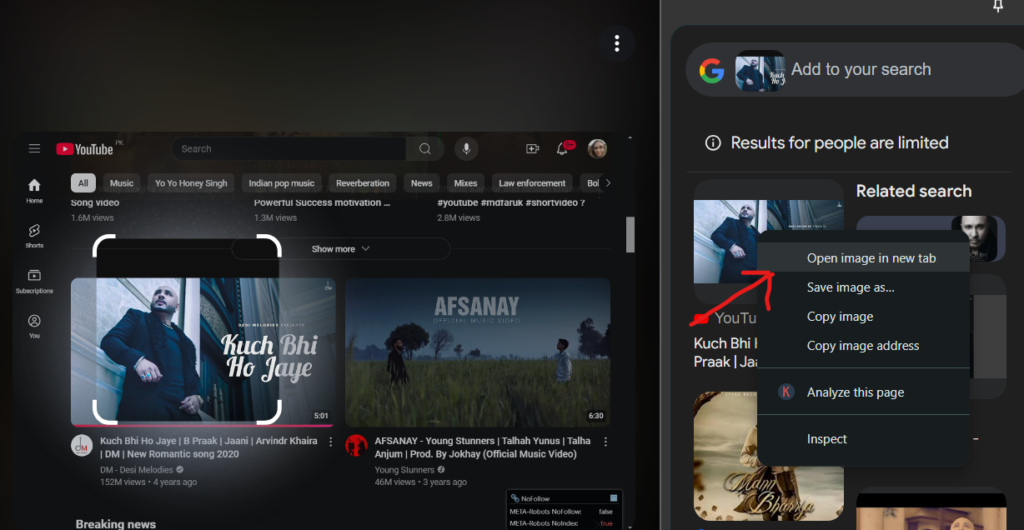Click the Results for people are limited text

[839, 143]
